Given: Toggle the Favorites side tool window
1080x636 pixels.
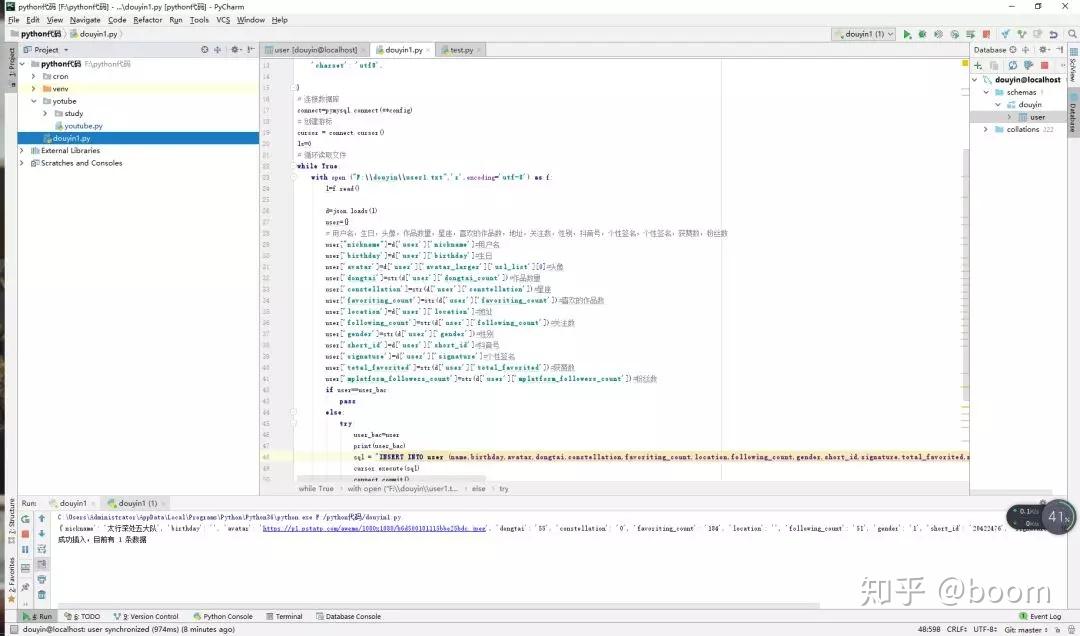Looking at the screenshot, I should pos(11,579).
